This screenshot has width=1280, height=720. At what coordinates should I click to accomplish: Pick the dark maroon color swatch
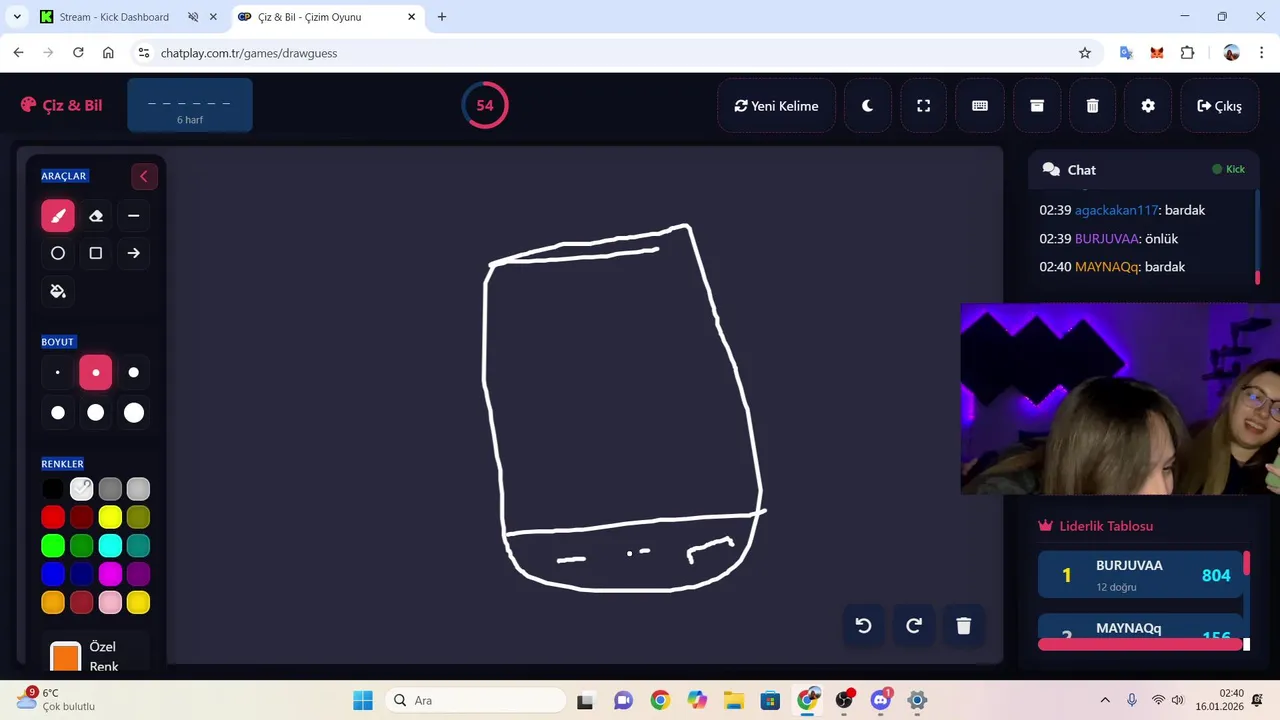(x=82, y=517)
